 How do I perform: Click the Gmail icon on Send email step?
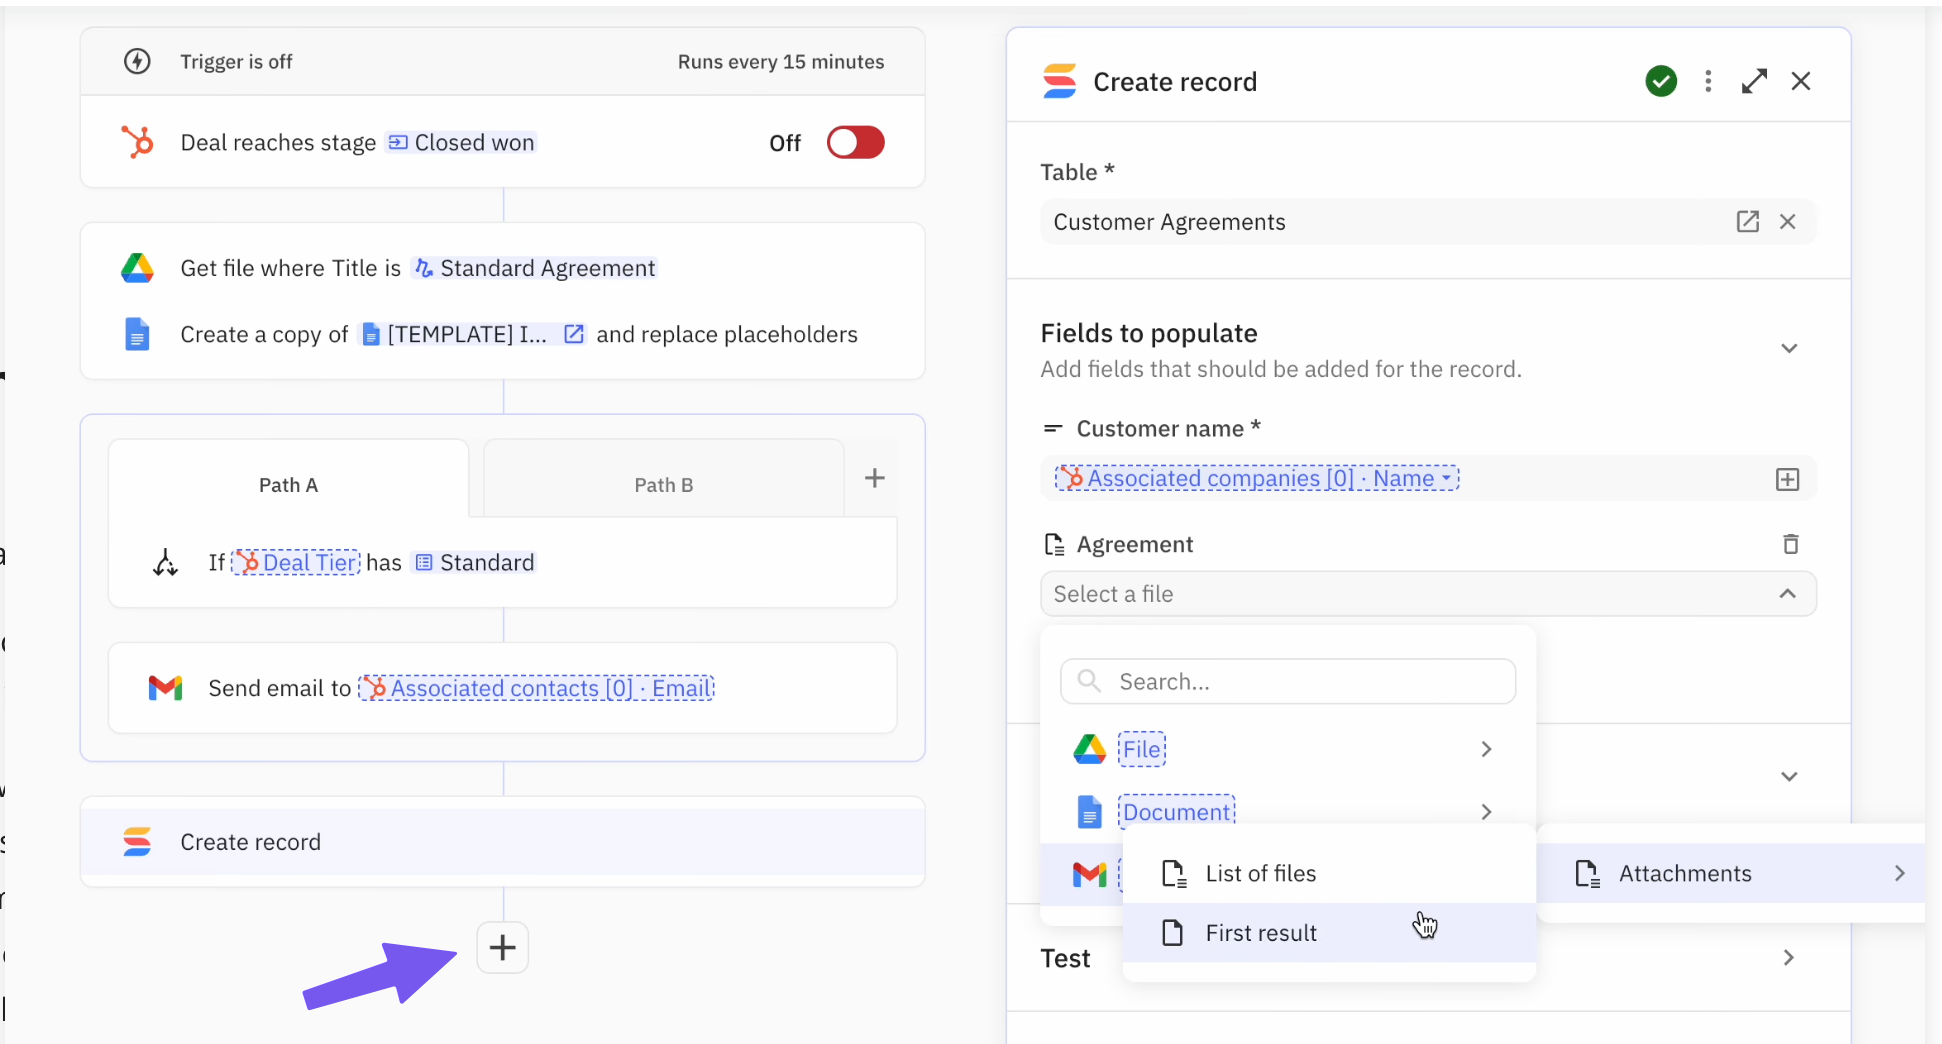[x=165, y=688]
